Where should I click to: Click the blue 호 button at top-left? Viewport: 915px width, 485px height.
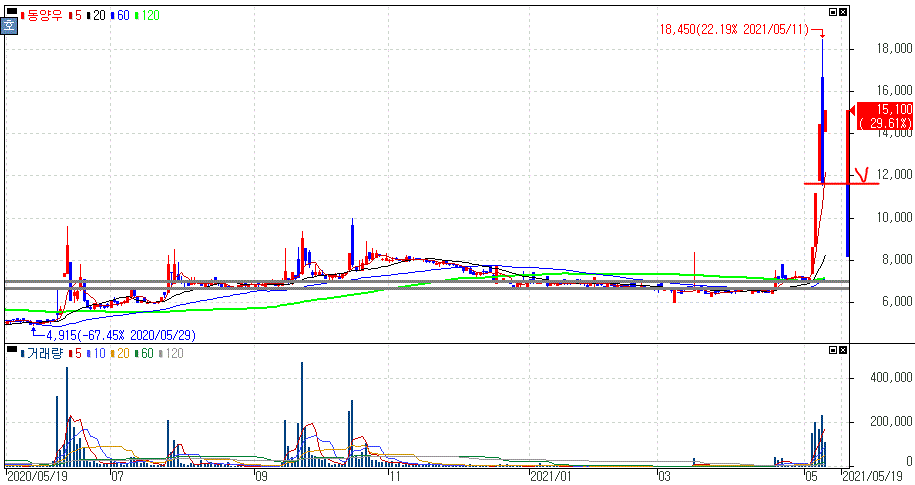(x=9, y=26)
